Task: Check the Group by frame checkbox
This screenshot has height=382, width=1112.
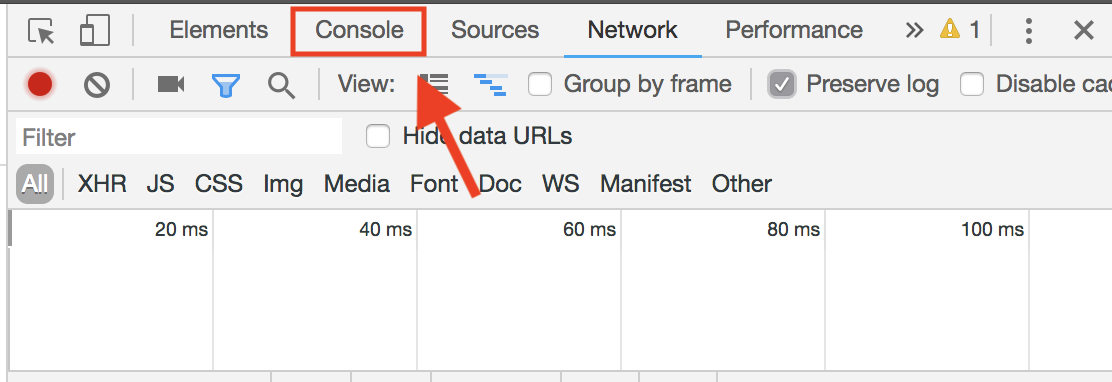Action: [x=540, y=85]
